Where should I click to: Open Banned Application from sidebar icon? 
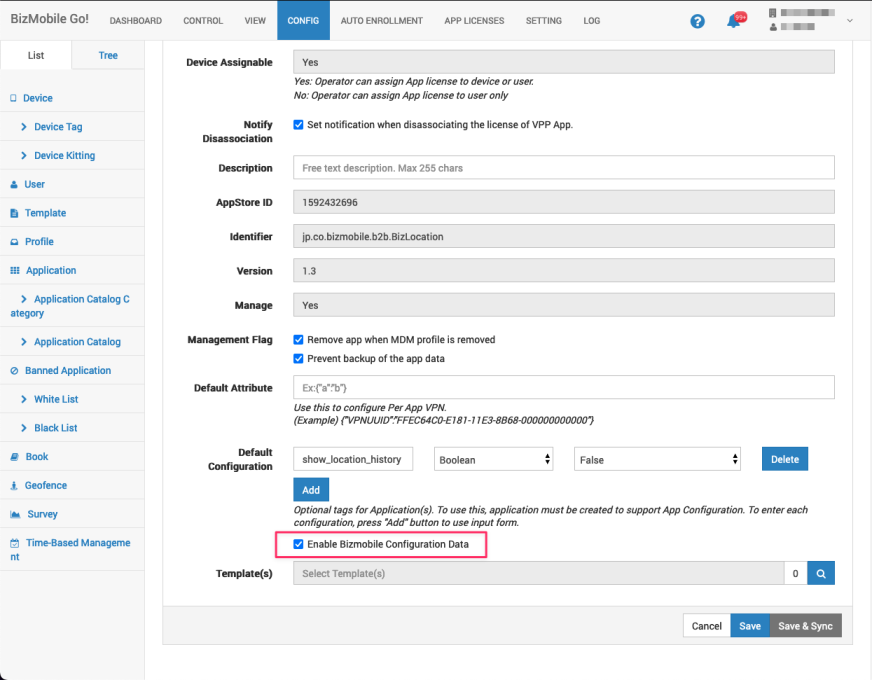[14, 371]
